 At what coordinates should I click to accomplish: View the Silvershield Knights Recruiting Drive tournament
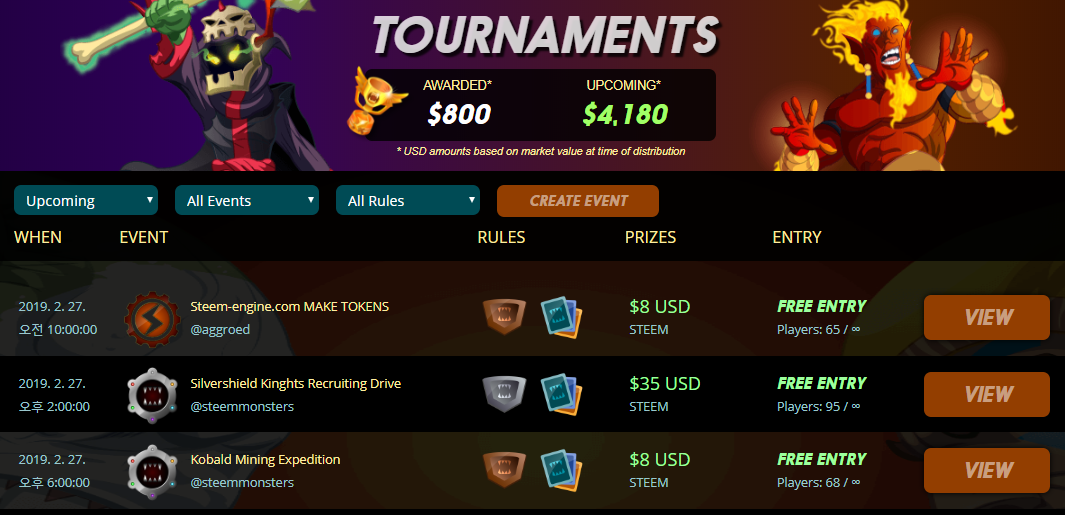point(987,395)
